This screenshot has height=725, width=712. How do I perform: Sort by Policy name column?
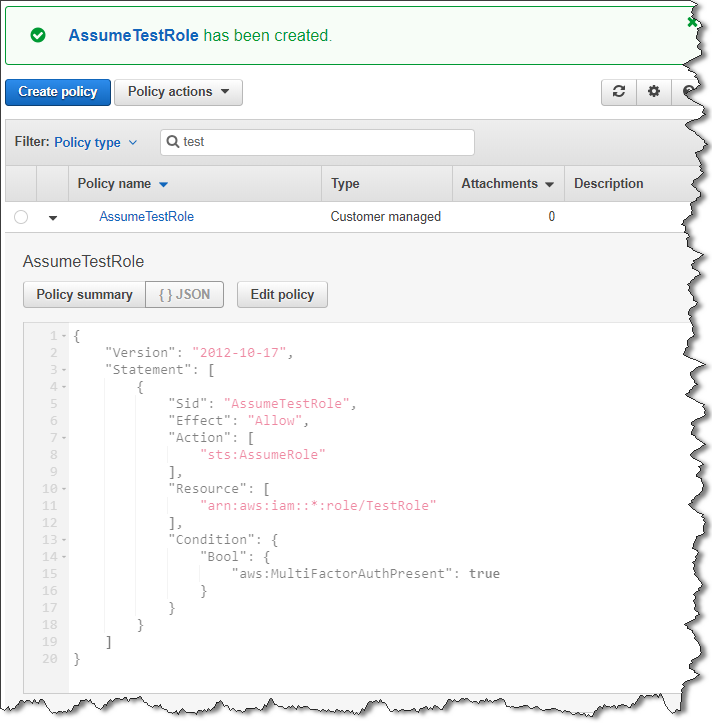(123, 184)
